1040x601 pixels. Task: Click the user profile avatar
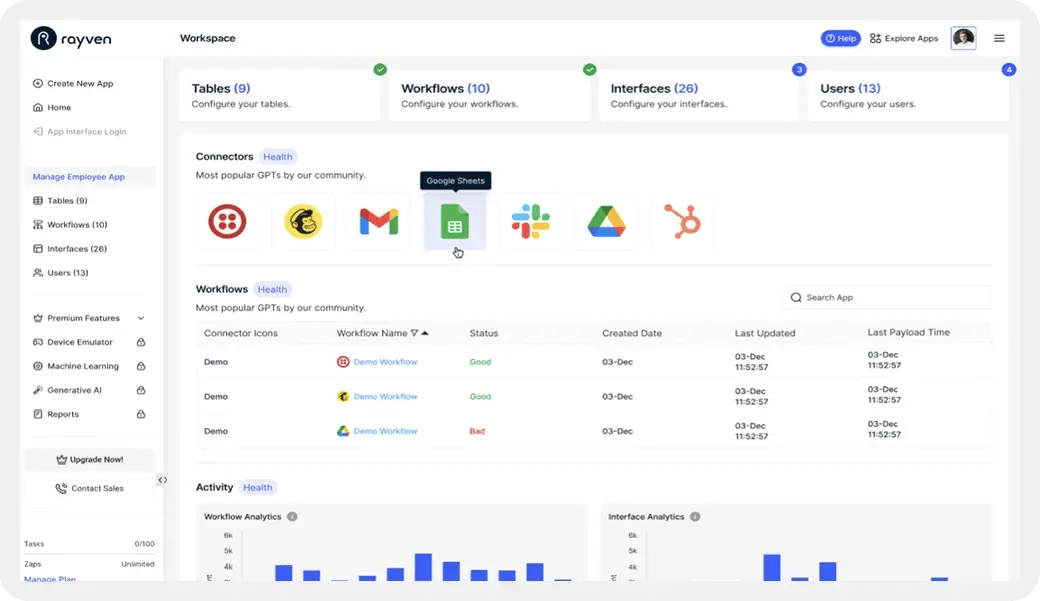point(963,38)
